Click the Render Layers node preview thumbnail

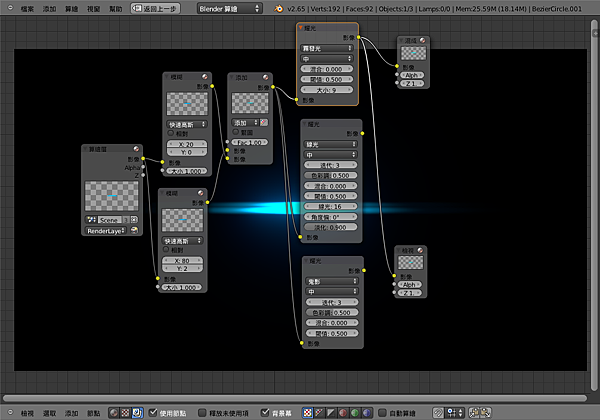(112, 196)
